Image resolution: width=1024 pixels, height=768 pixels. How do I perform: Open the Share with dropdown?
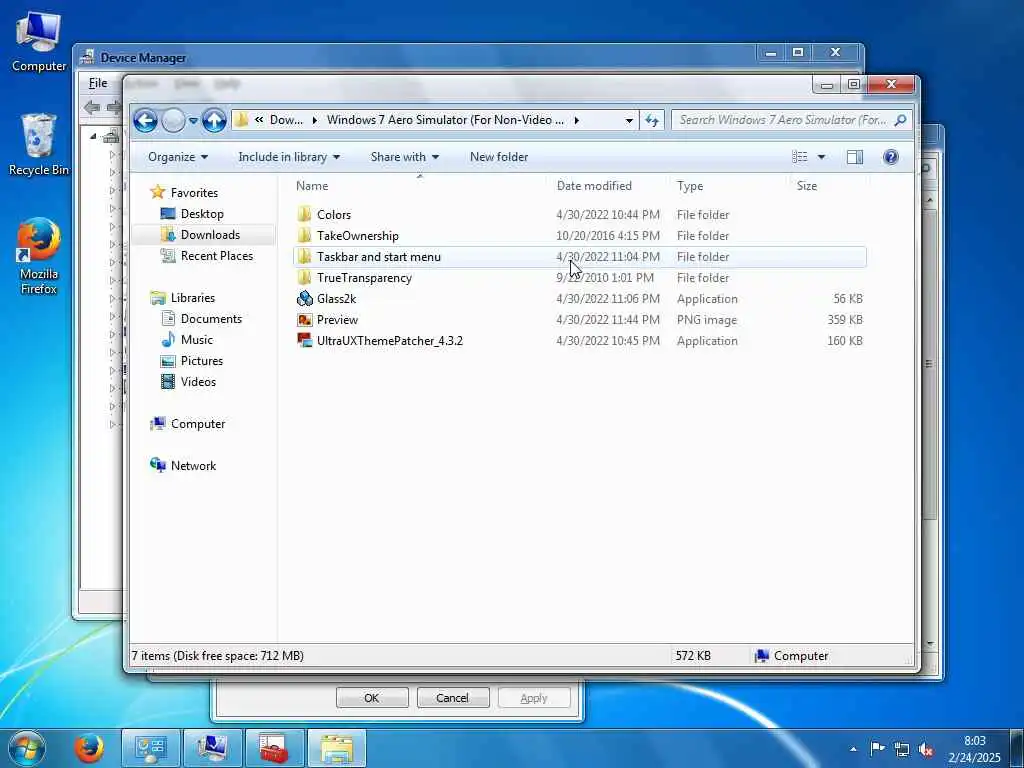click(404, 157)
